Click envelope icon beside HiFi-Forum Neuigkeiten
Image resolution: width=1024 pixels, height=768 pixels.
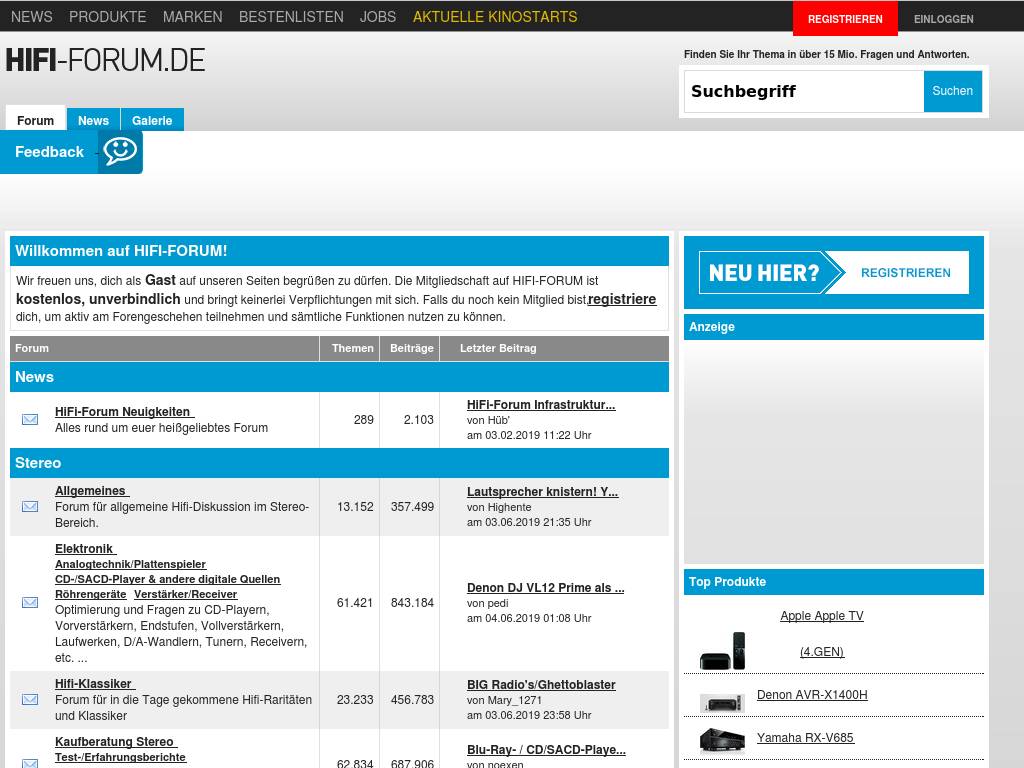pos(30,419)
